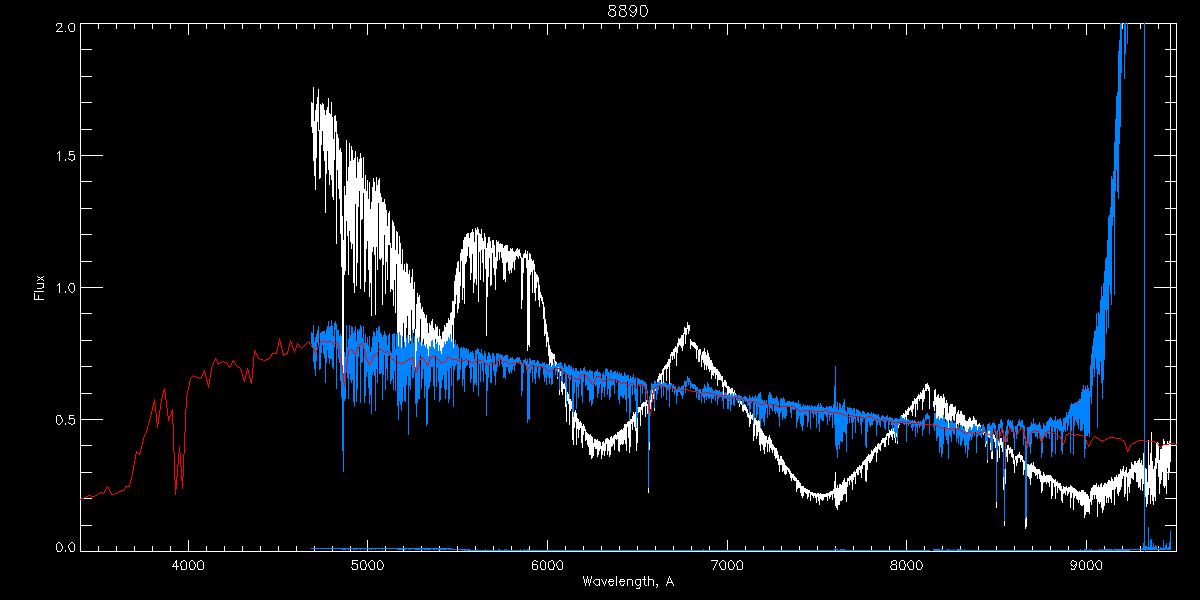Click the red curve's left end near 3500
Viewport: 1200px width, 600px height.
[84, 497]
